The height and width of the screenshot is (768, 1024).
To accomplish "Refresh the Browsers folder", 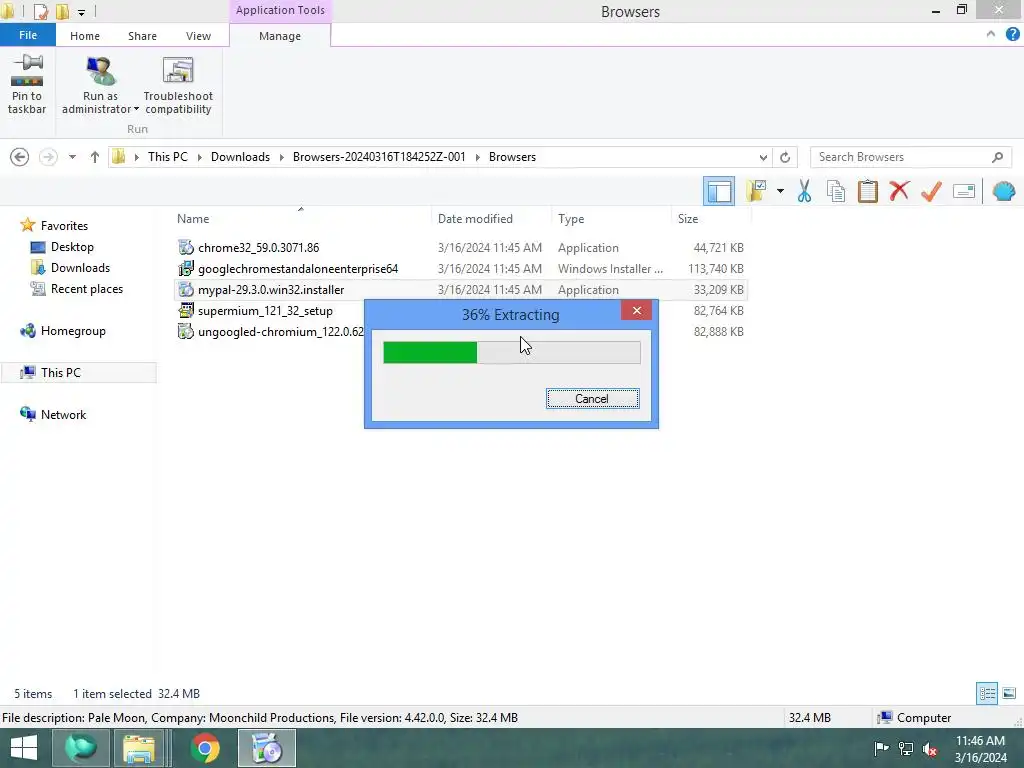I will pos(785,157).
